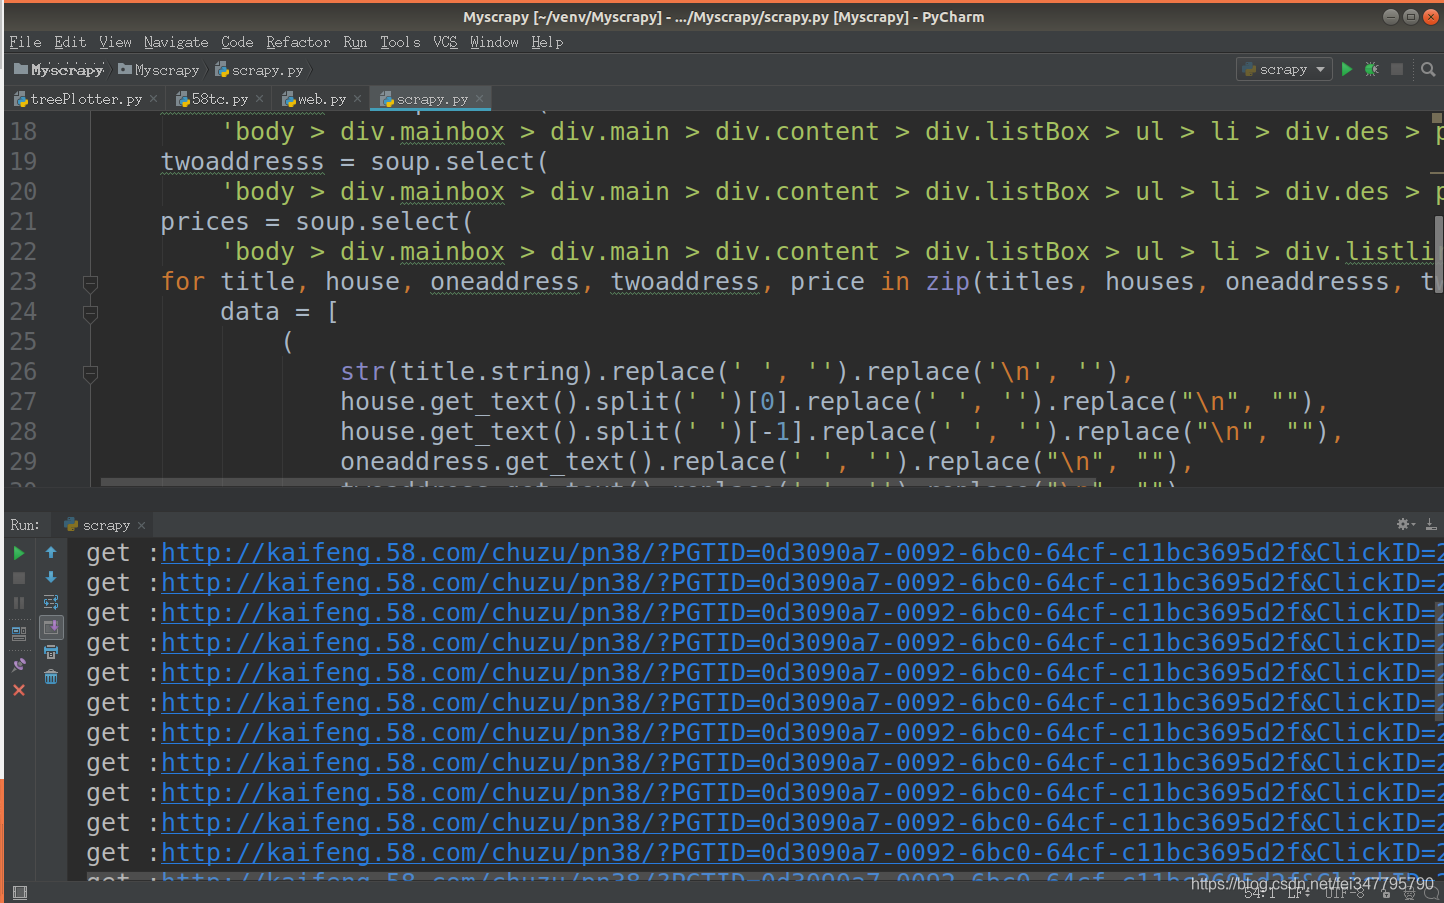The image size is (1444, 903).
Task: Click the Myscrapy root breadcrumb
Action: 59,70
